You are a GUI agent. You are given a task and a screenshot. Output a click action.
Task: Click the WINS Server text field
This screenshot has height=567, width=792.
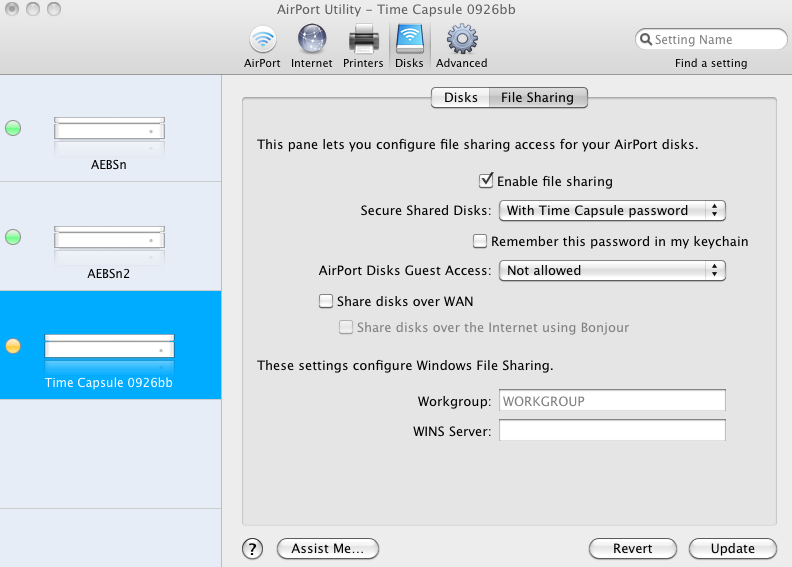(612, 431)
